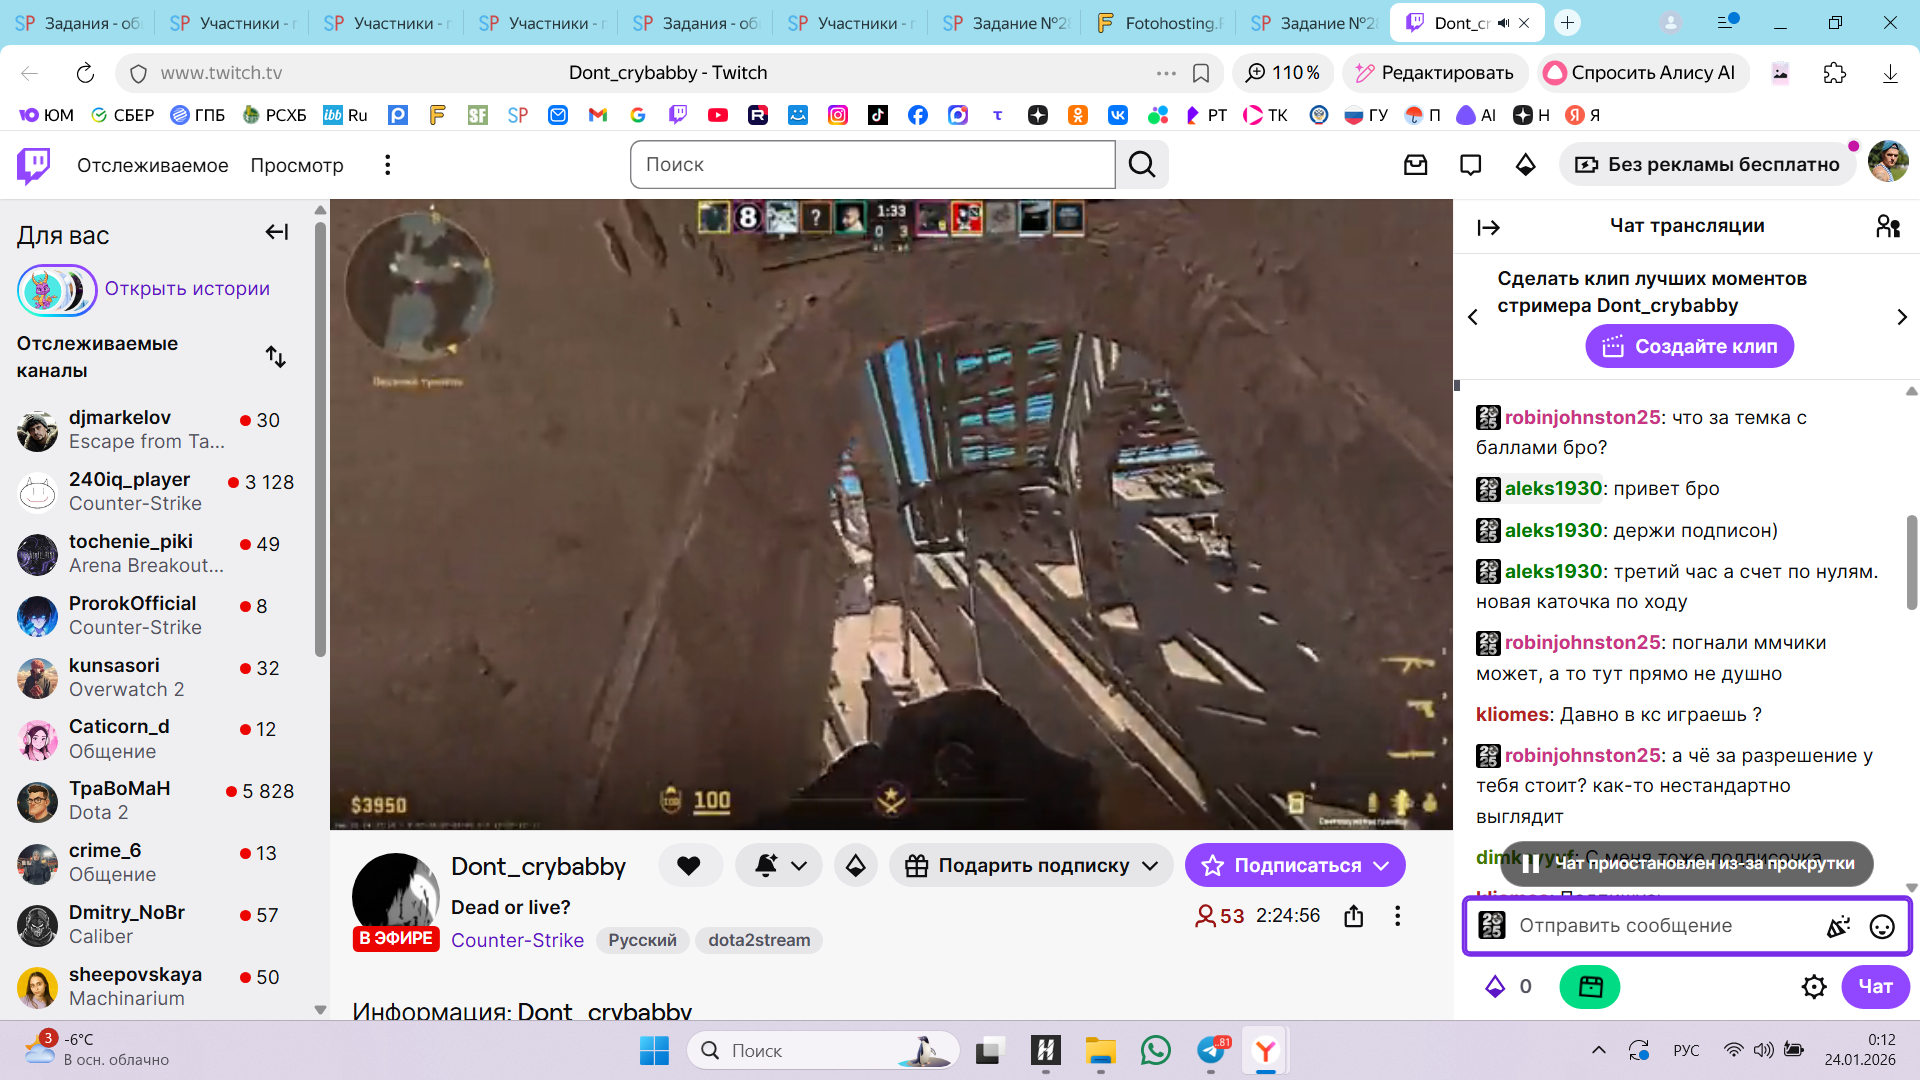
Task: Open the Отслеживаемое navigation tab
Action: pyautogui.click(x=152, y=165)
